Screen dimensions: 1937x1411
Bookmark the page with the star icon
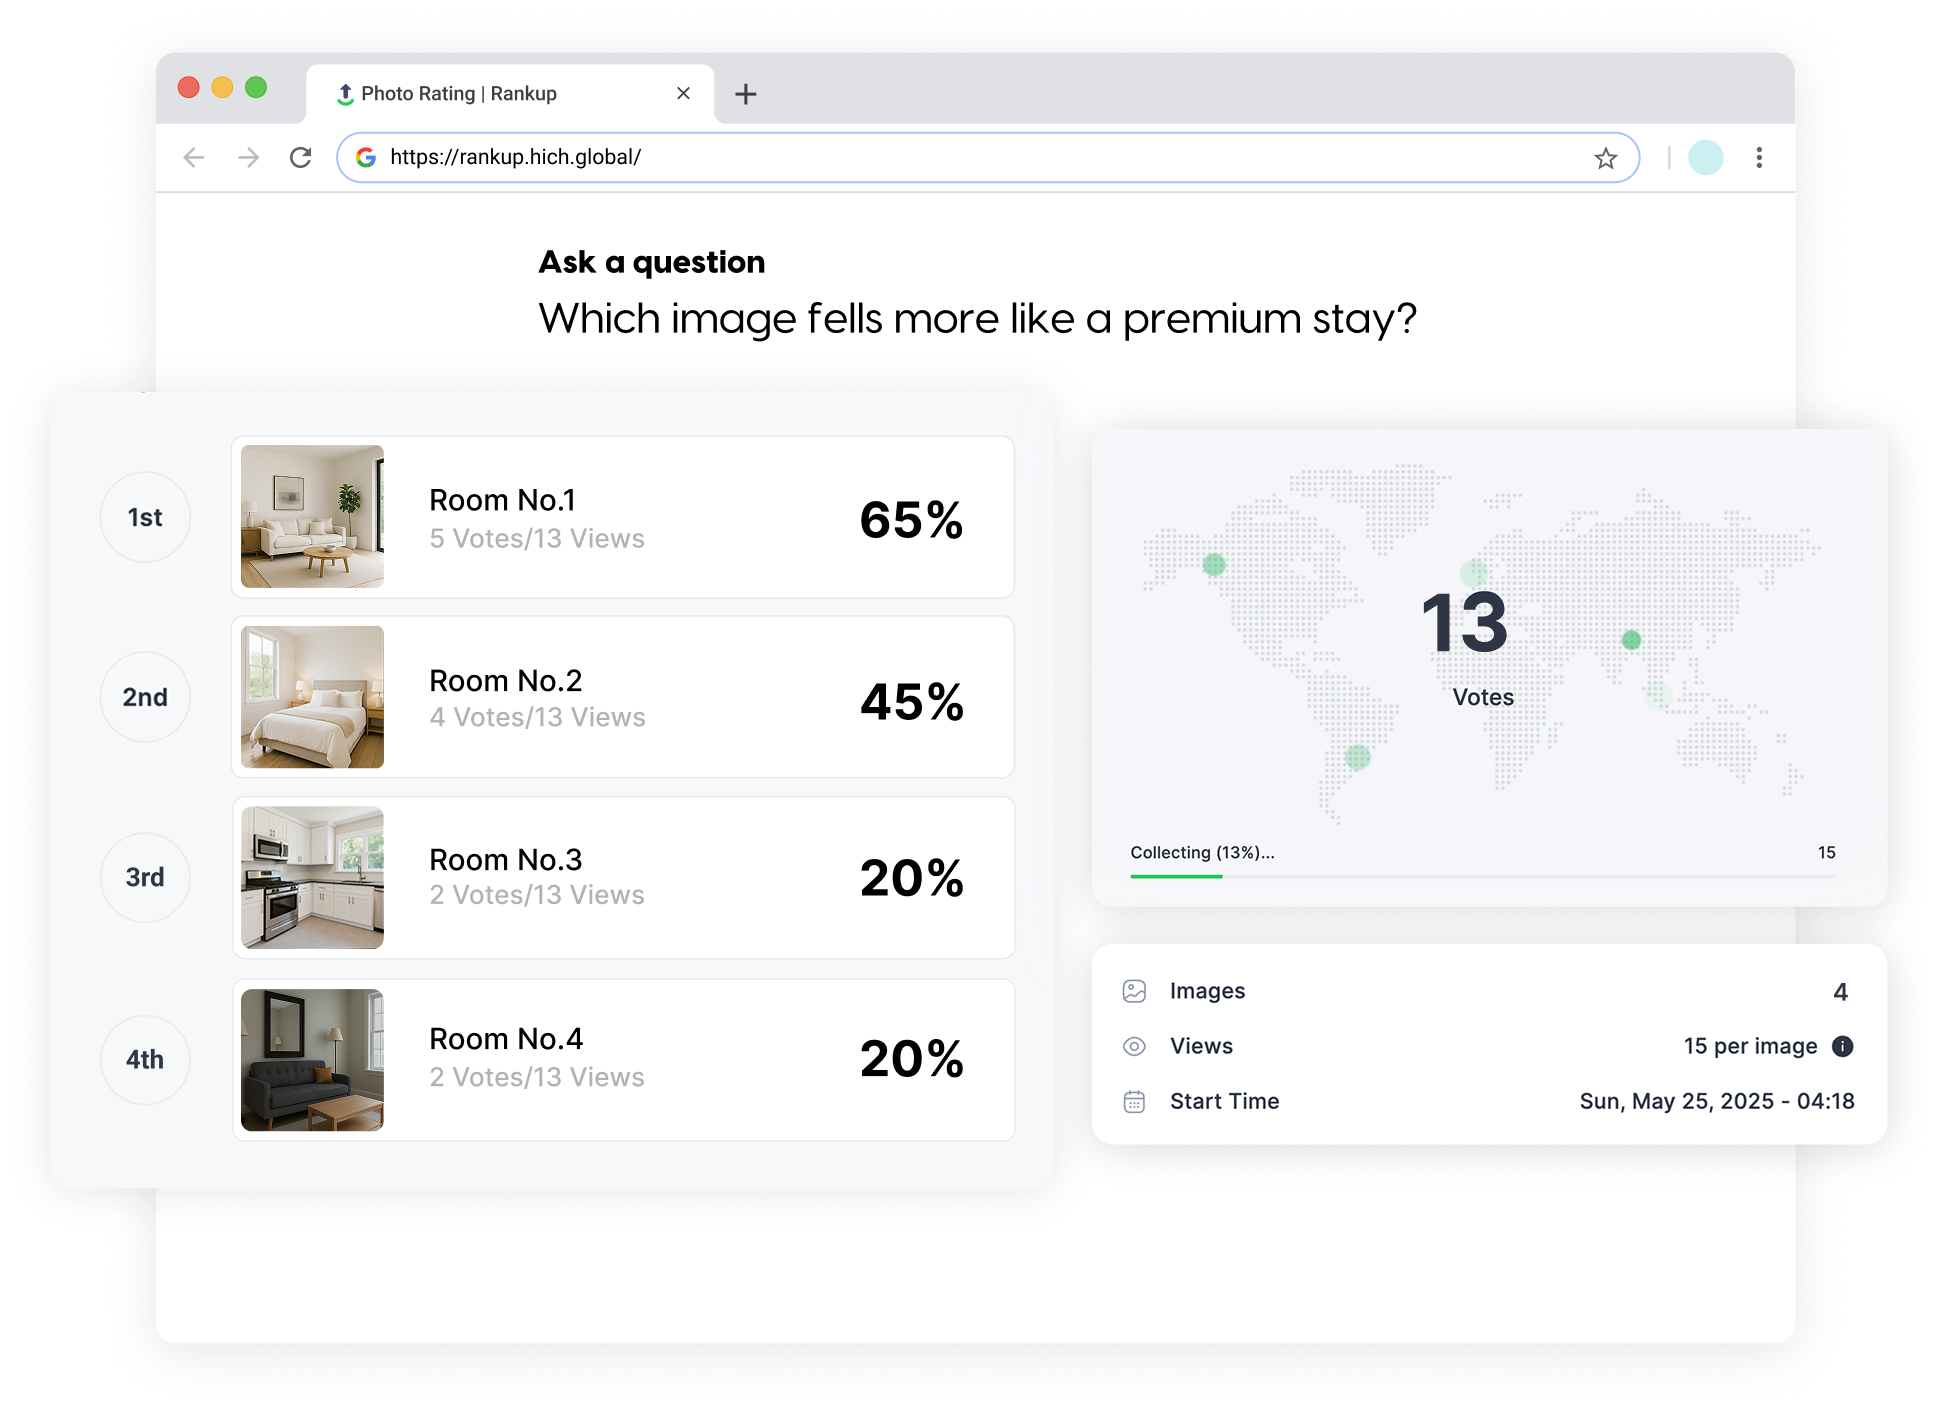1605,158
